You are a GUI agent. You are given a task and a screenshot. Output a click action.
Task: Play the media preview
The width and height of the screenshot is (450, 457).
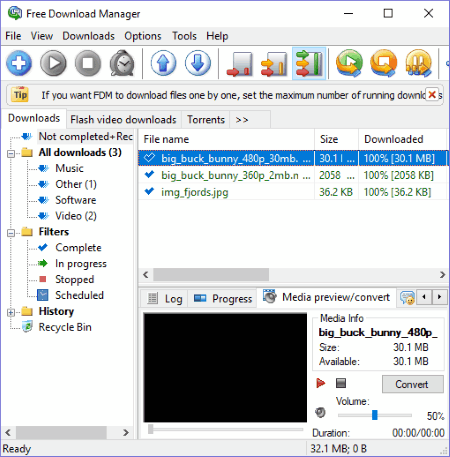coord(320,383)
